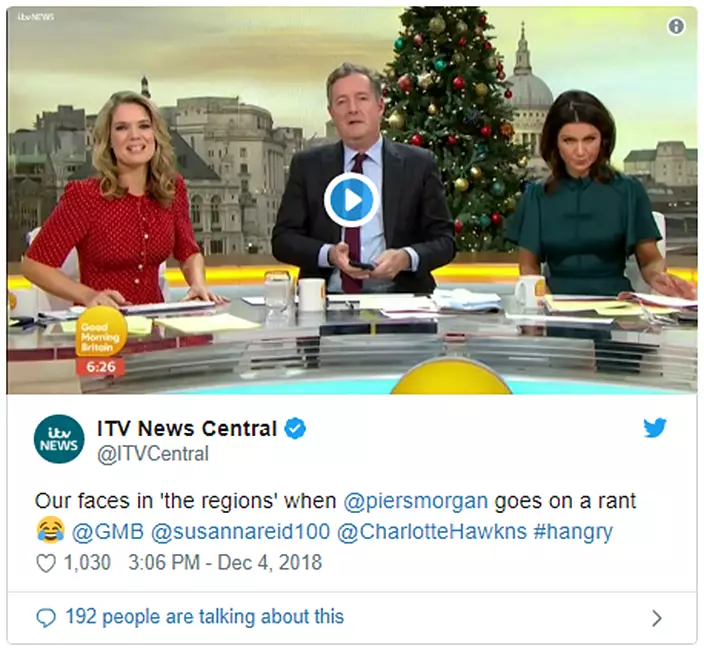Open the tweet timestamp Dec 4, 2018
Viewport: 704px width, 654px height.
tap(225, 562)
